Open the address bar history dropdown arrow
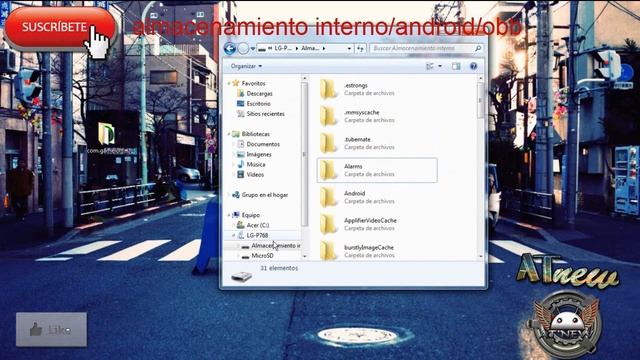Screen dimensions: 640x360 pyautogui.click(x=349, y=49)
